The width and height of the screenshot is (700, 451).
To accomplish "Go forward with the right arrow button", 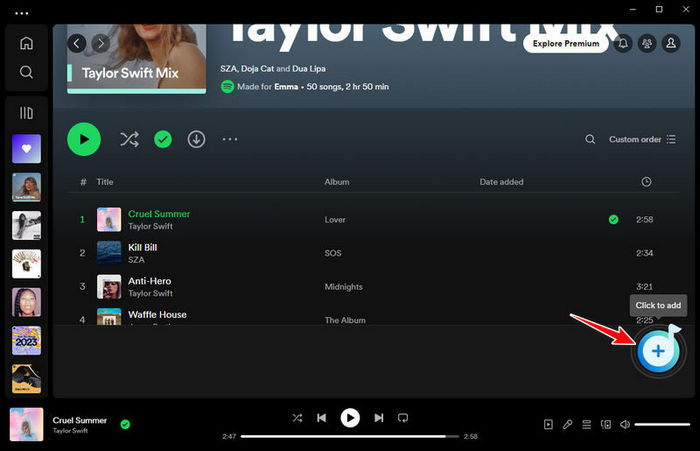I will [x=101, y=43].
